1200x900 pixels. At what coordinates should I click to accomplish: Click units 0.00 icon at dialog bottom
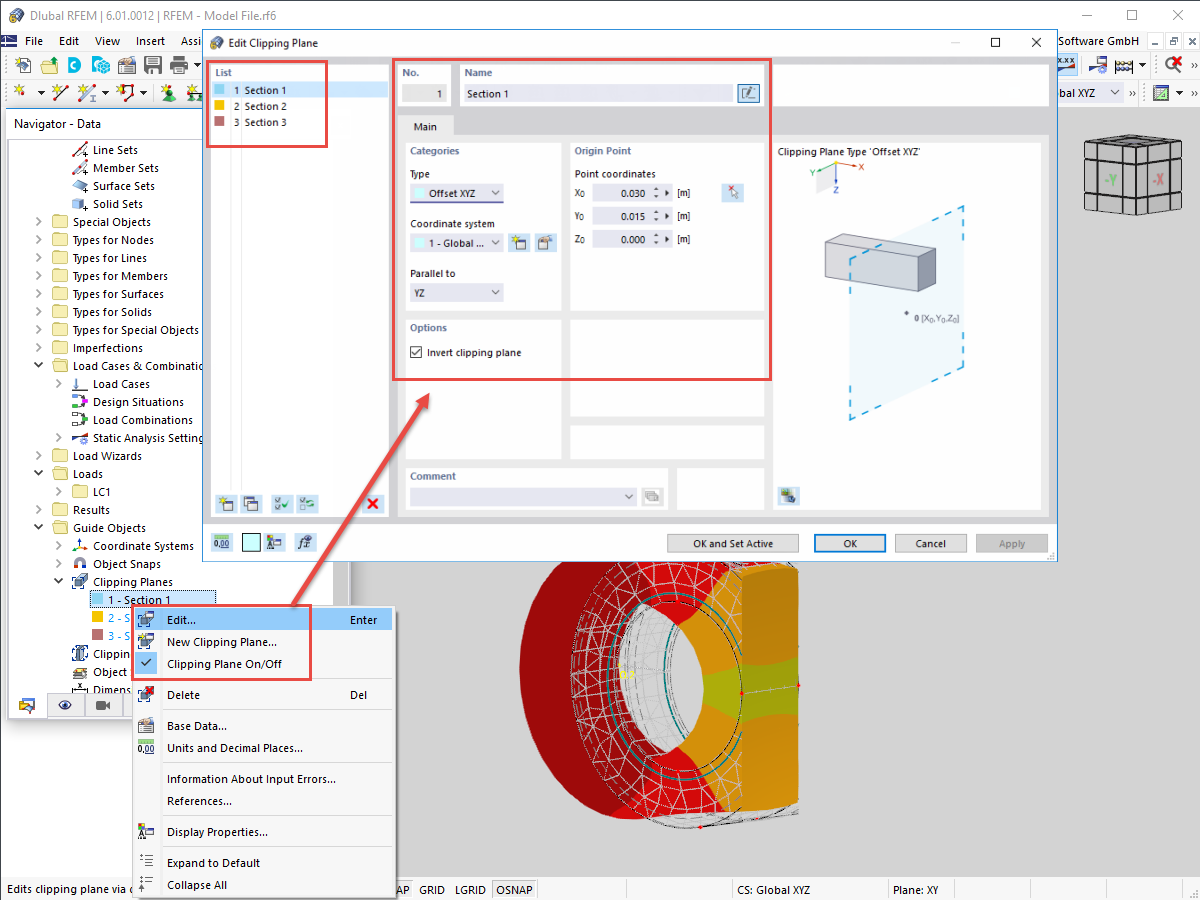coord(223,542)
